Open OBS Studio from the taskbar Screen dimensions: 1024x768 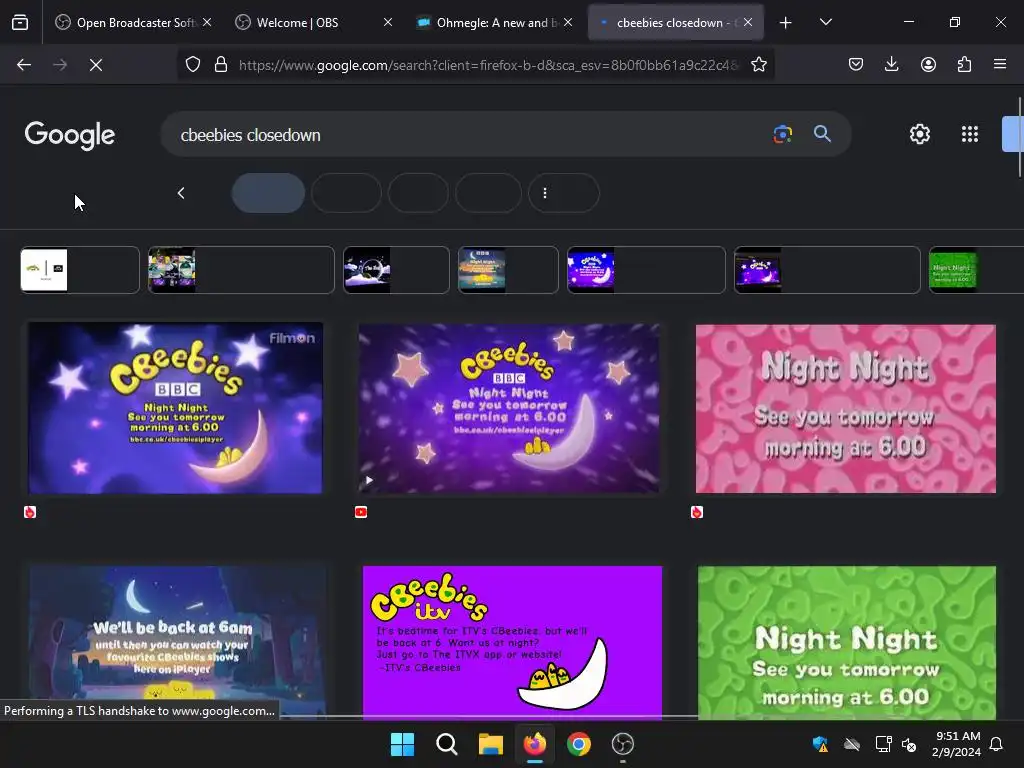[622, 744]
